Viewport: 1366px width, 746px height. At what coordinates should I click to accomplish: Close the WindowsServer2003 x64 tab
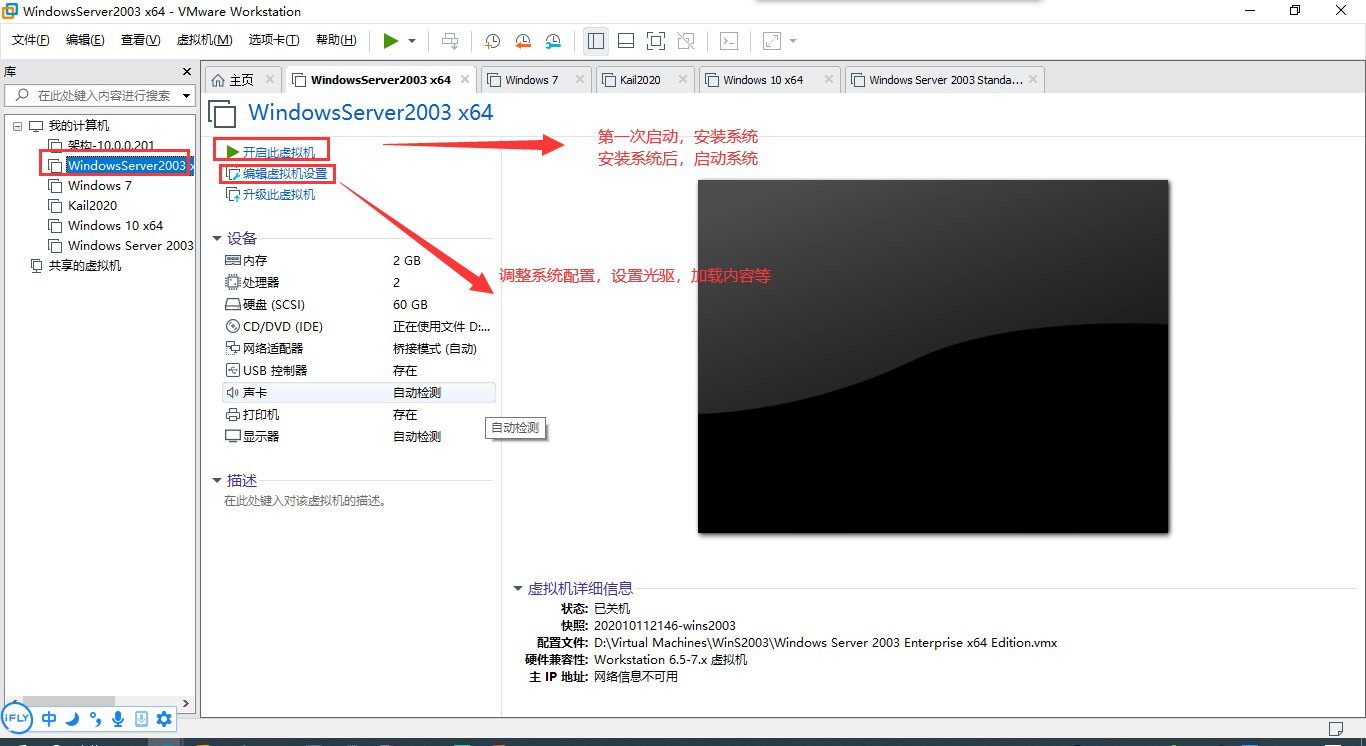[466, 79]
